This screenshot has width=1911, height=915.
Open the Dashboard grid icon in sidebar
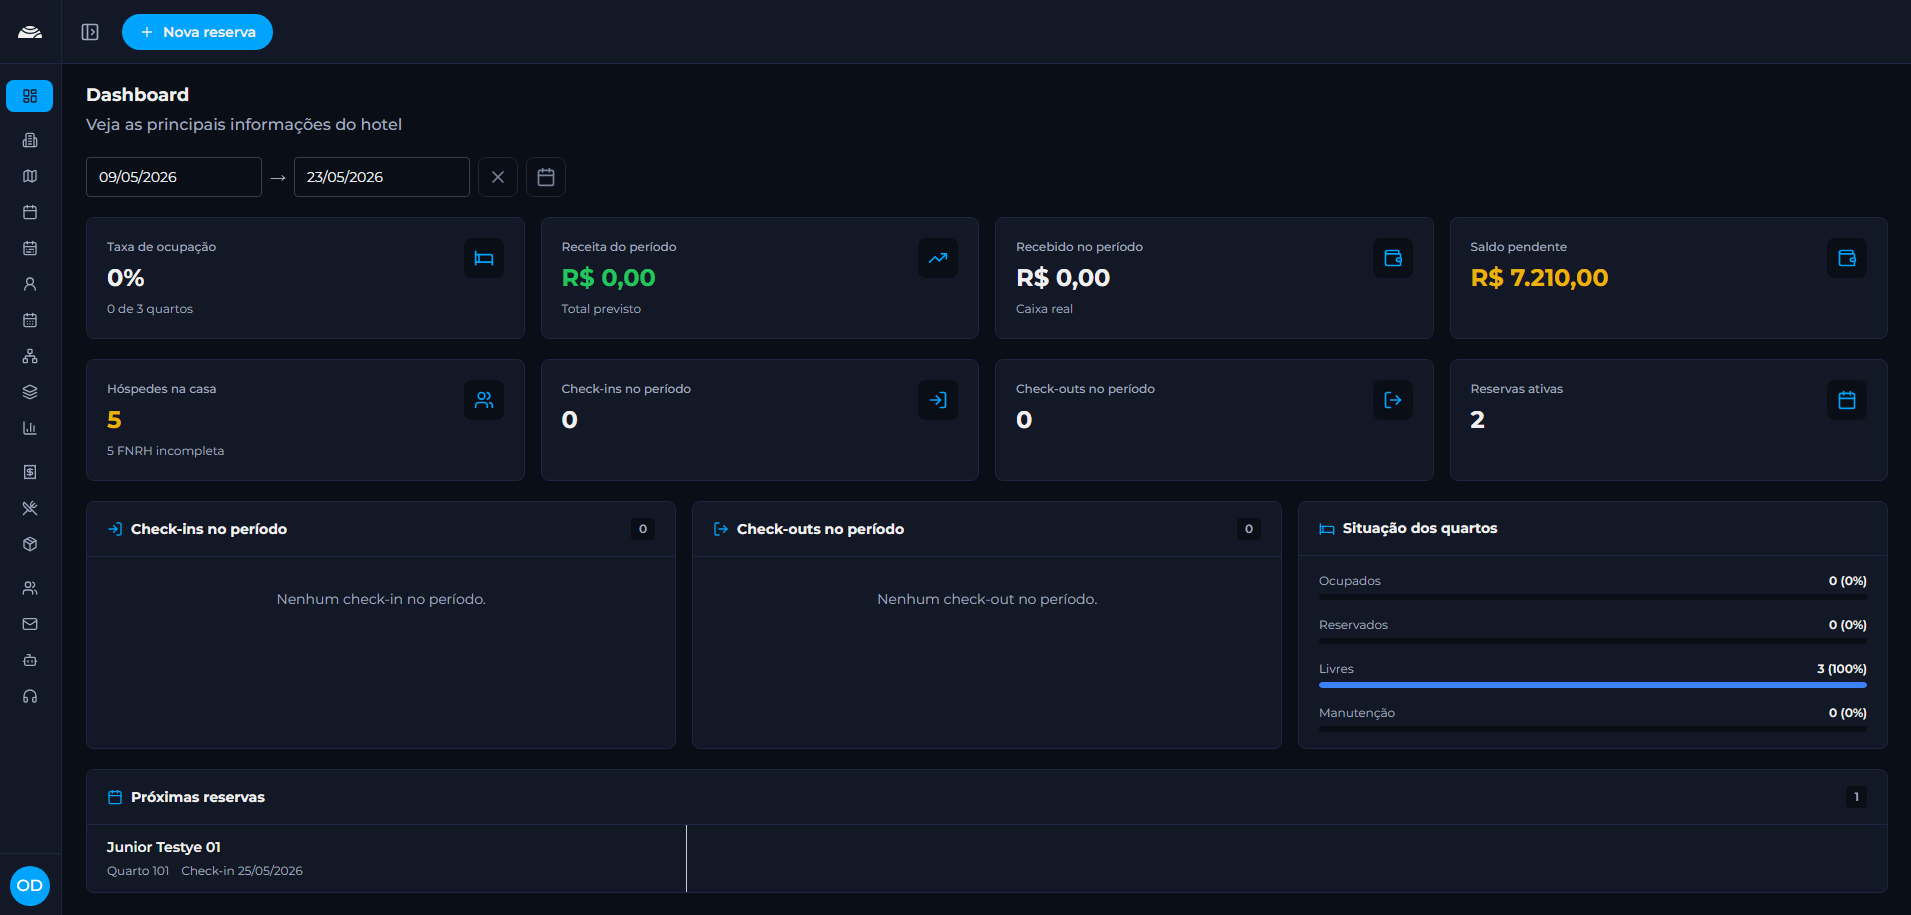[x=30, y=96]
